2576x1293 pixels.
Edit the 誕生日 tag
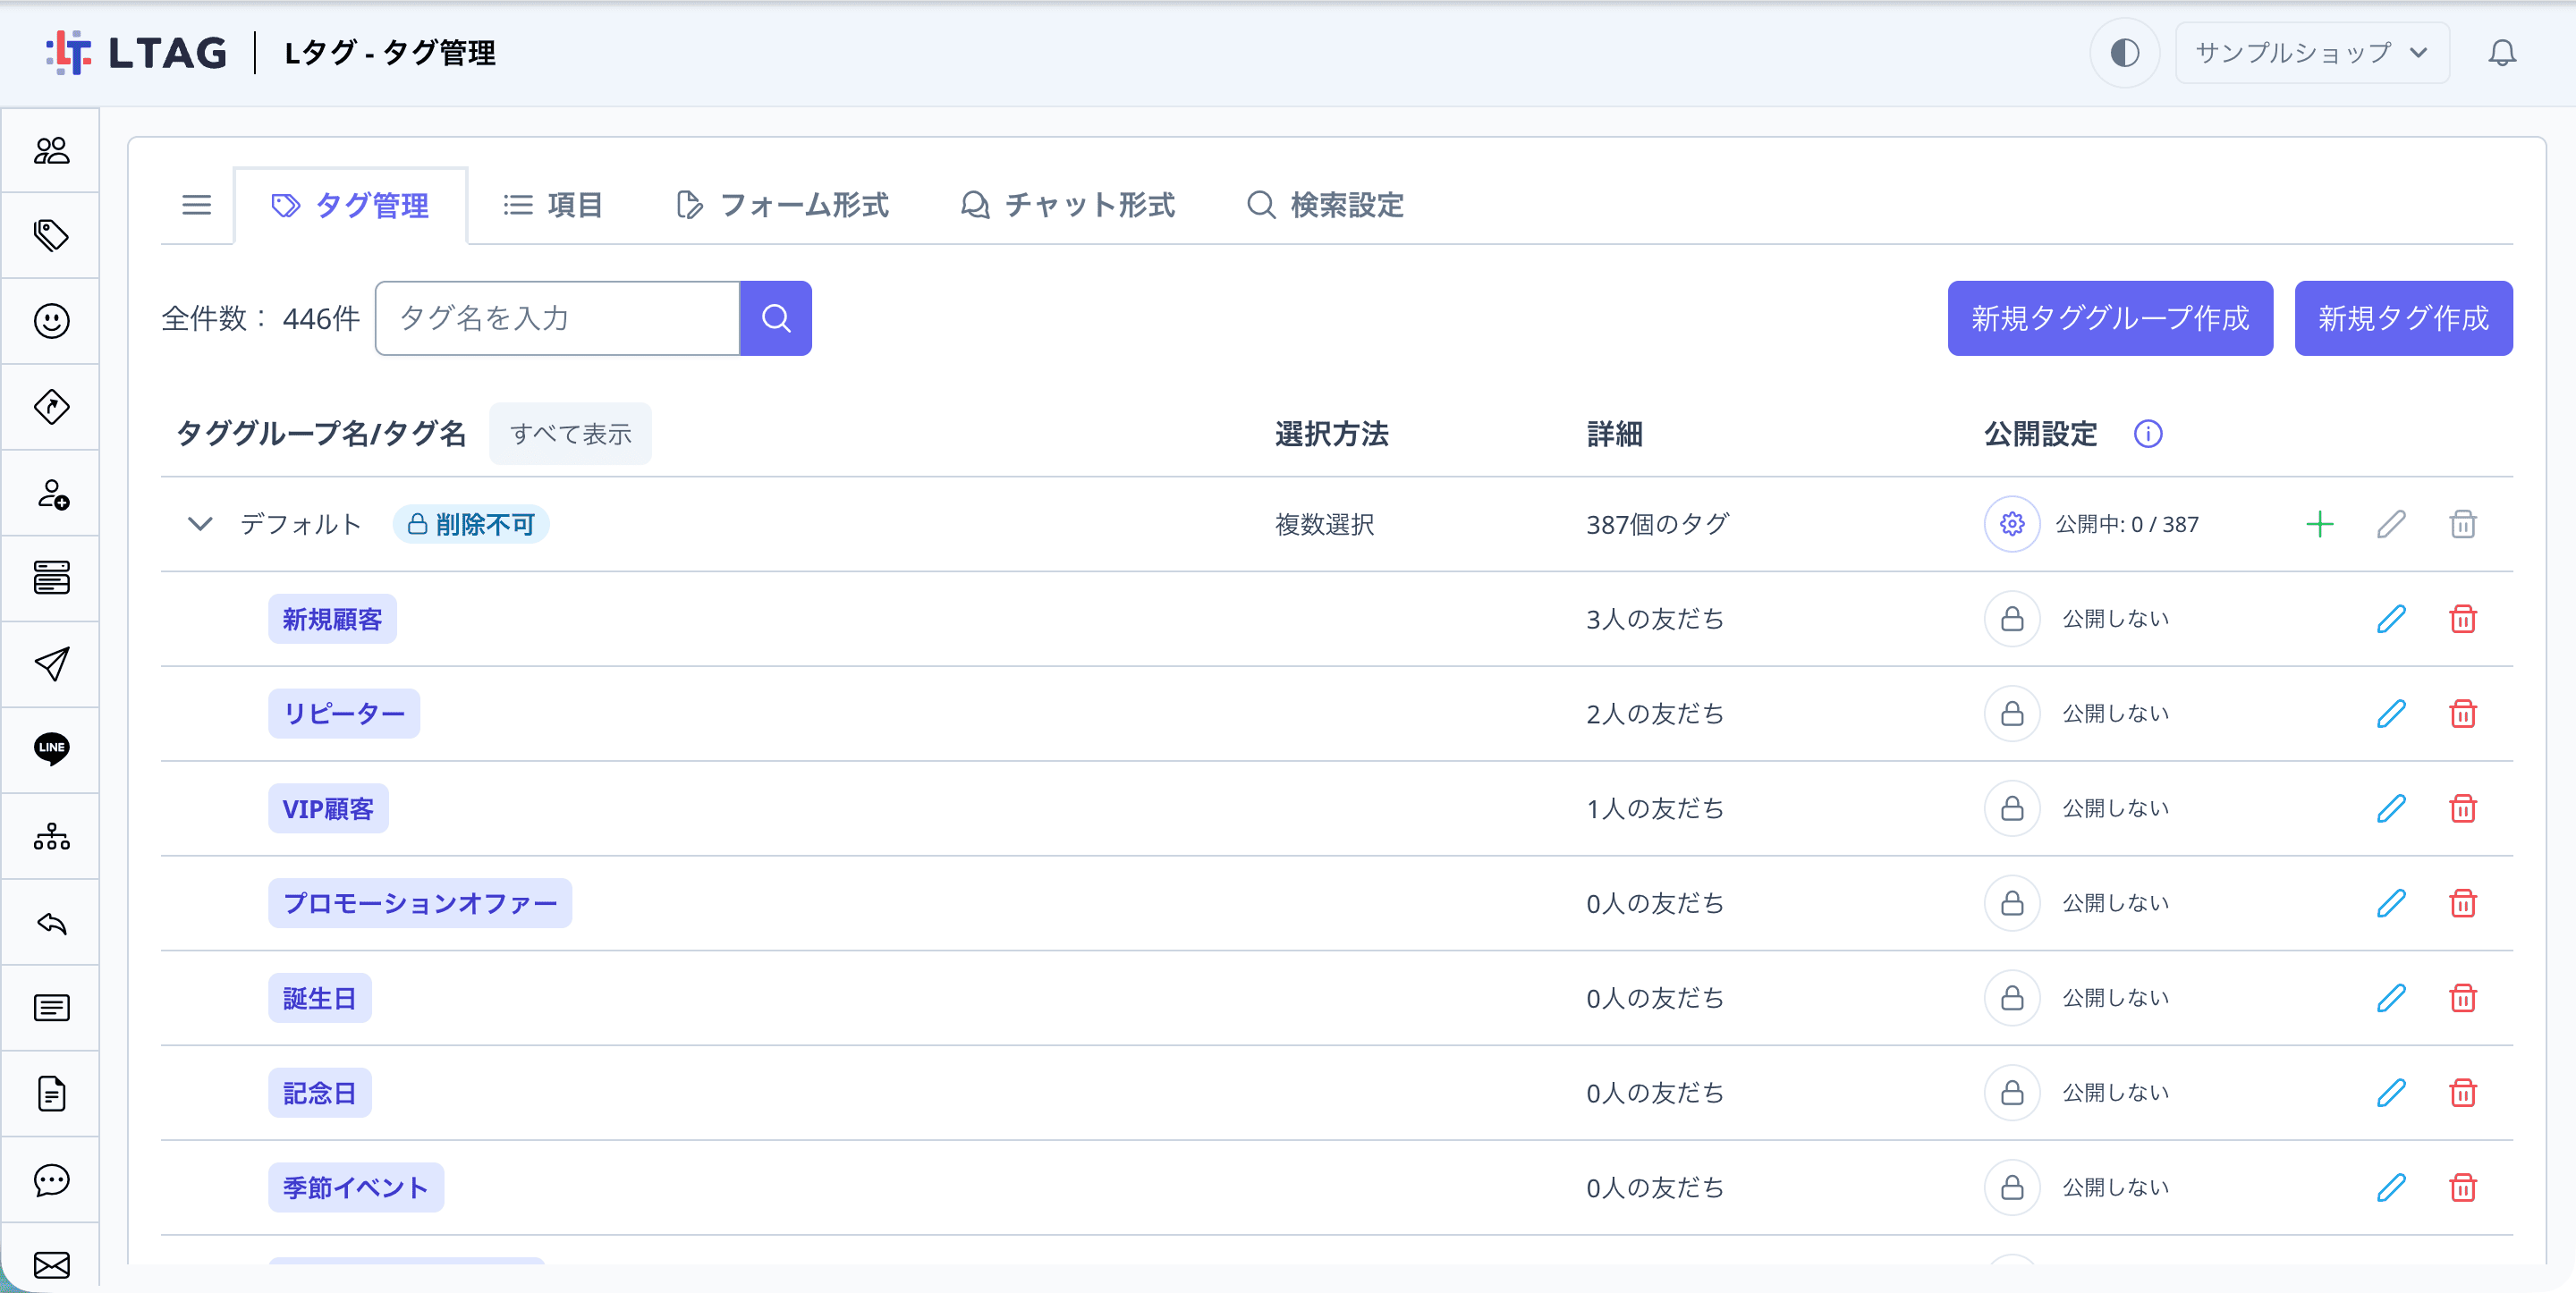(x=2390, y=998)
